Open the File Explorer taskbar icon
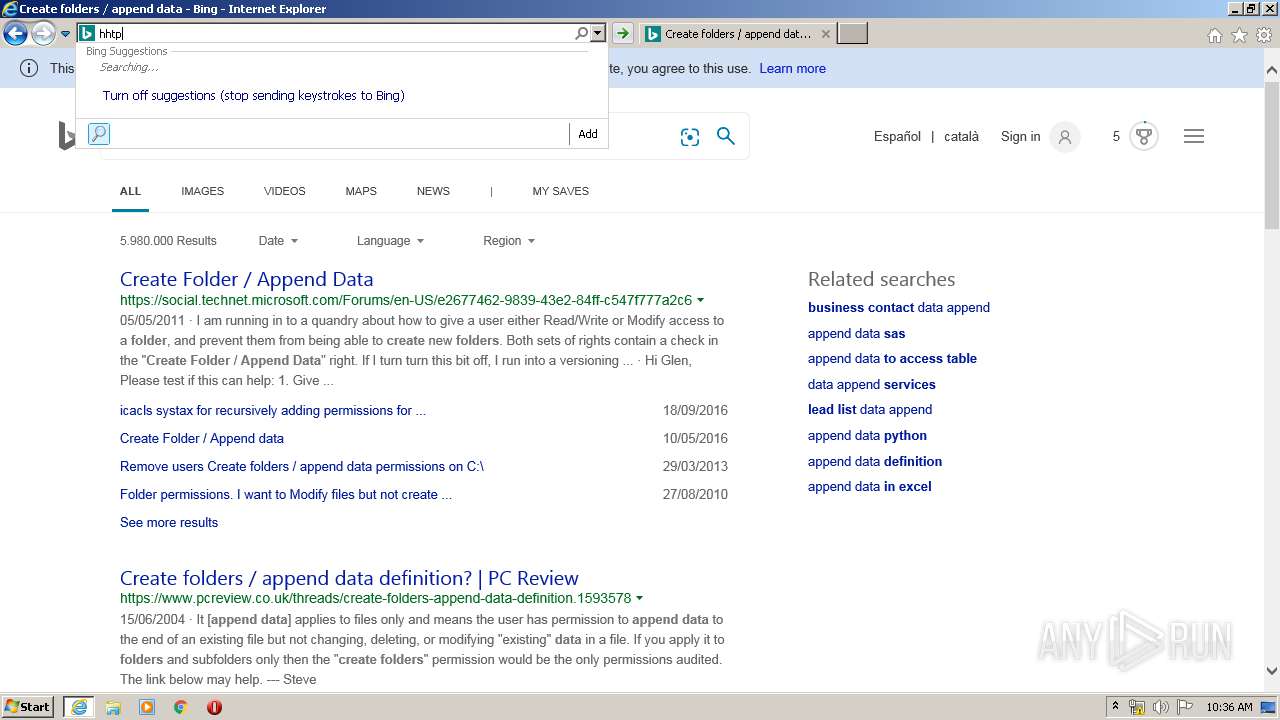1280x720 pixels. [x=113, y=707]
